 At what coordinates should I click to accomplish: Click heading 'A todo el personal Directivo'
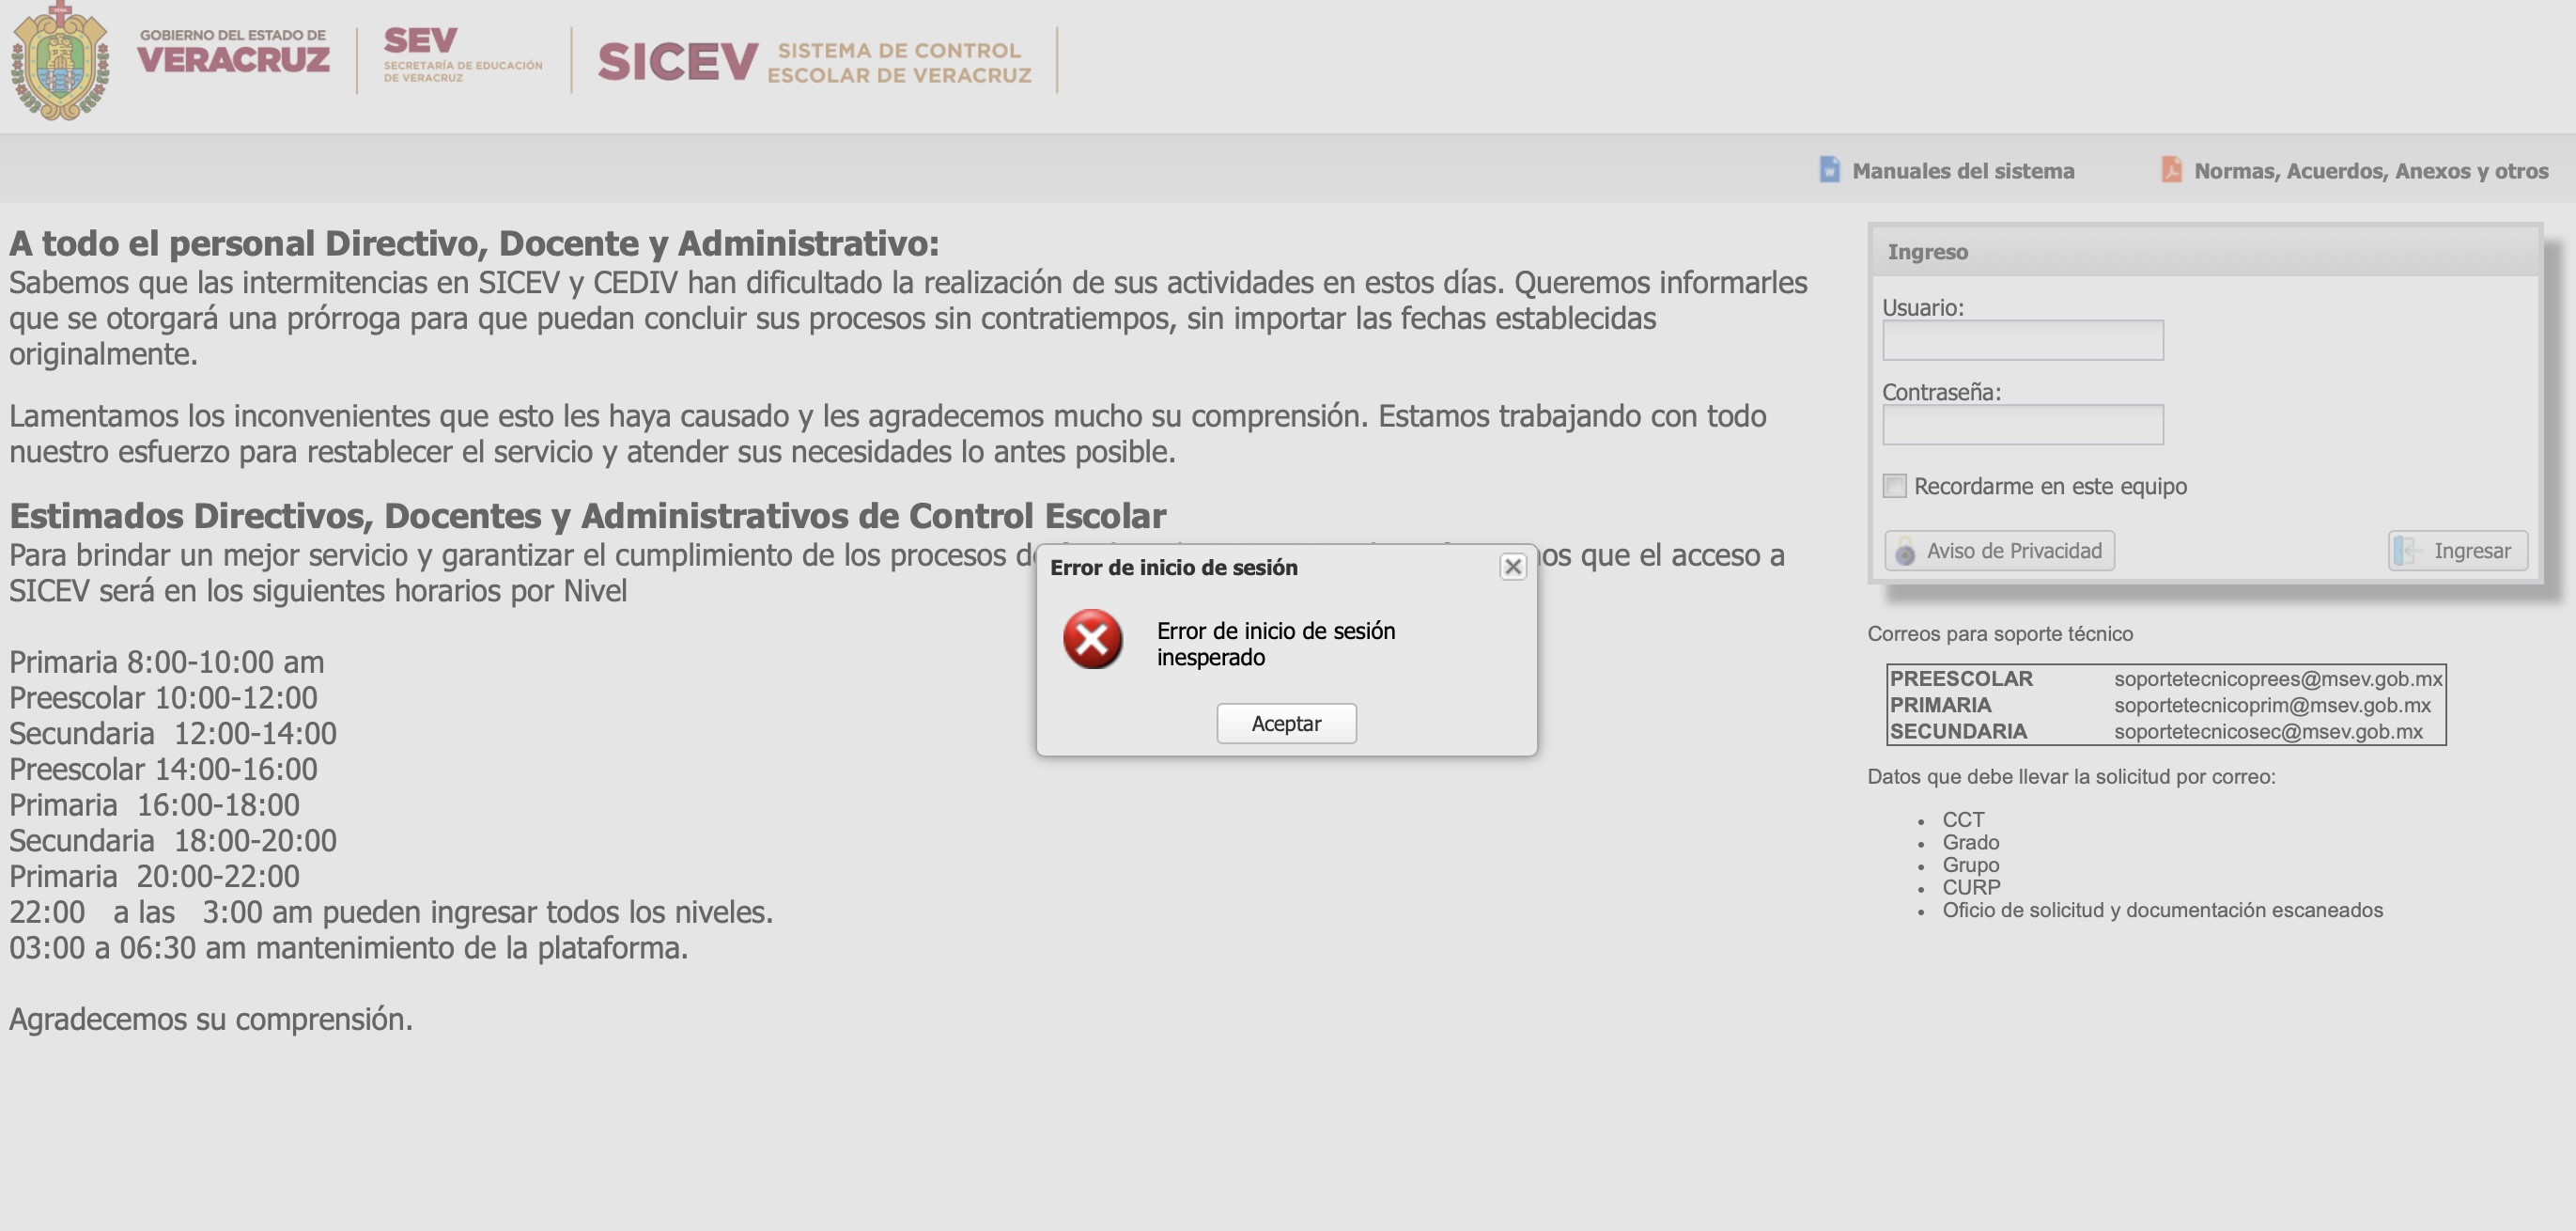tap(474, 243)
